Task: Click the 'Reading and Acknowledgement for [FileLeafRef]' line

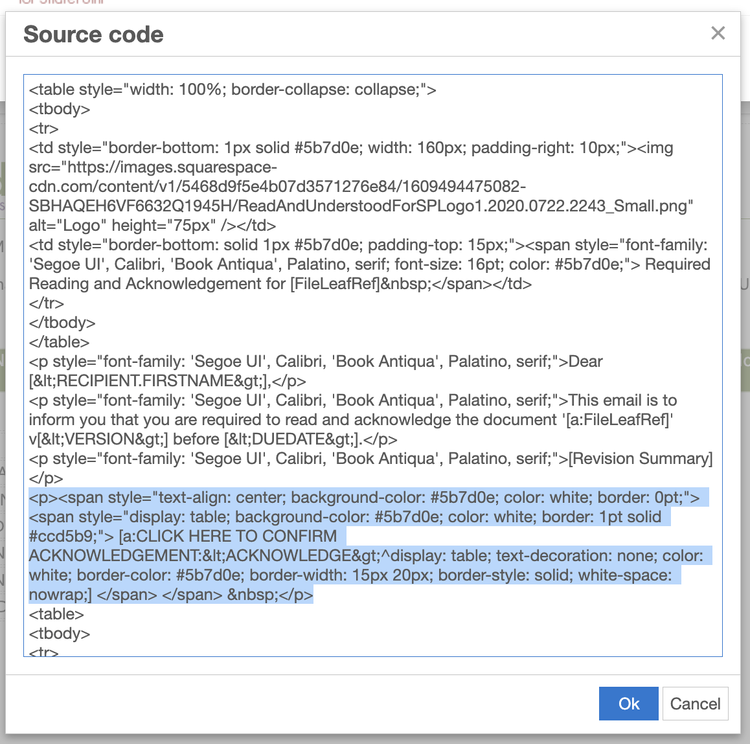Action: click(x=280, y=284)
